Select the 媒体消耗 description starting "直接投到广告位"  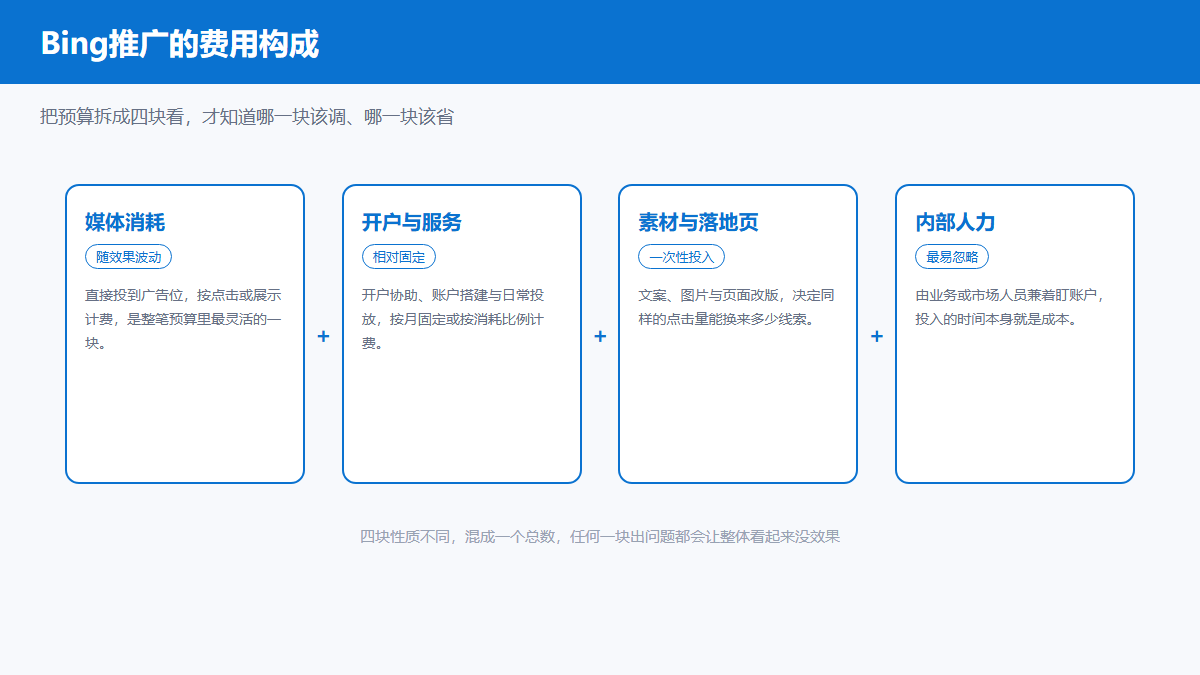(x=183, y=319)
